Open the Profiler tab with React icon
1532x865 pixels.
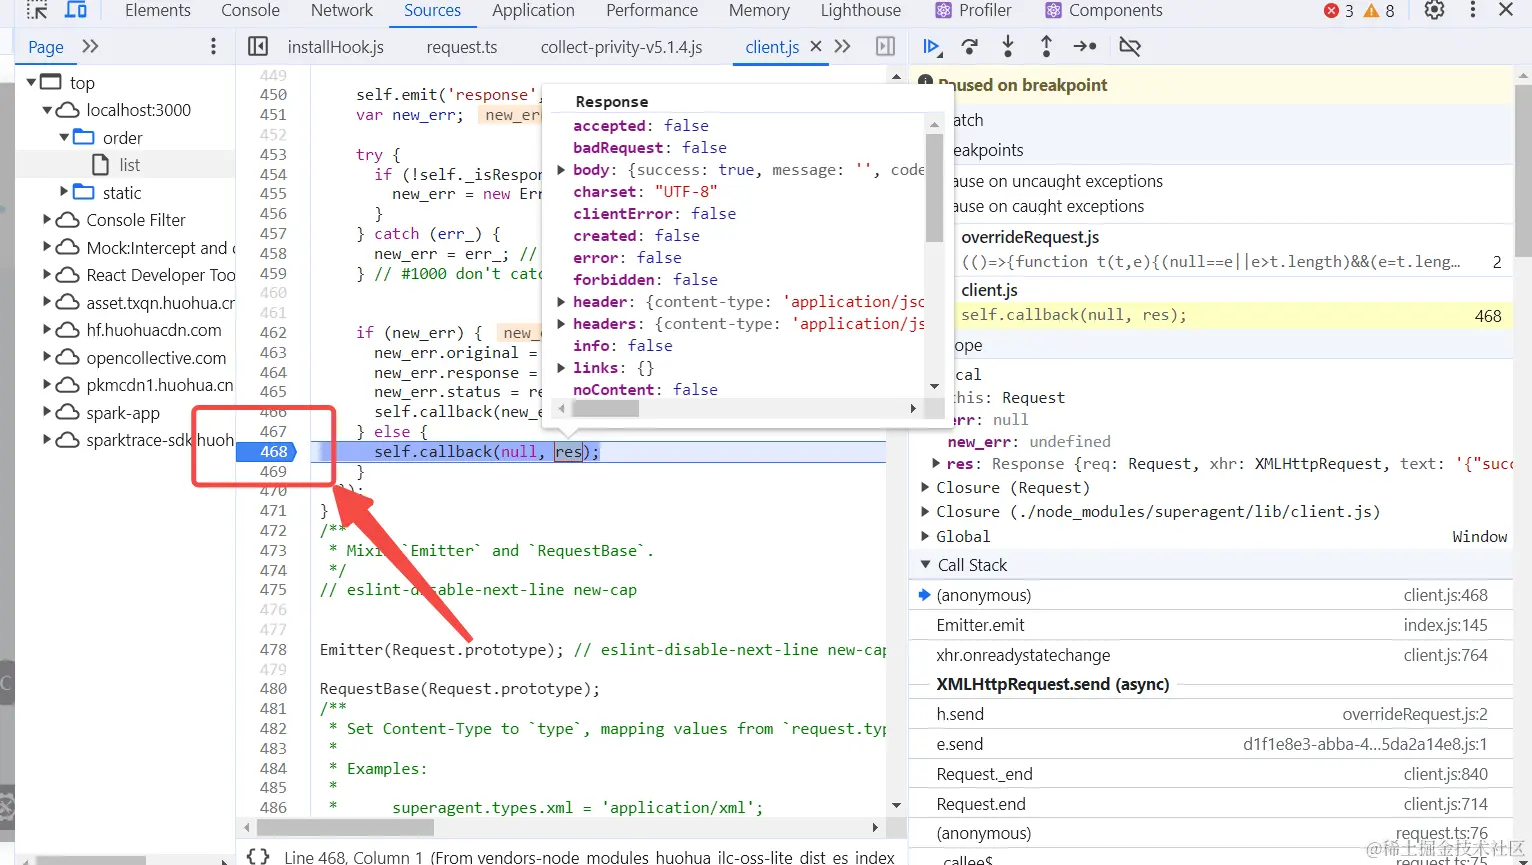tap(973, 10)
